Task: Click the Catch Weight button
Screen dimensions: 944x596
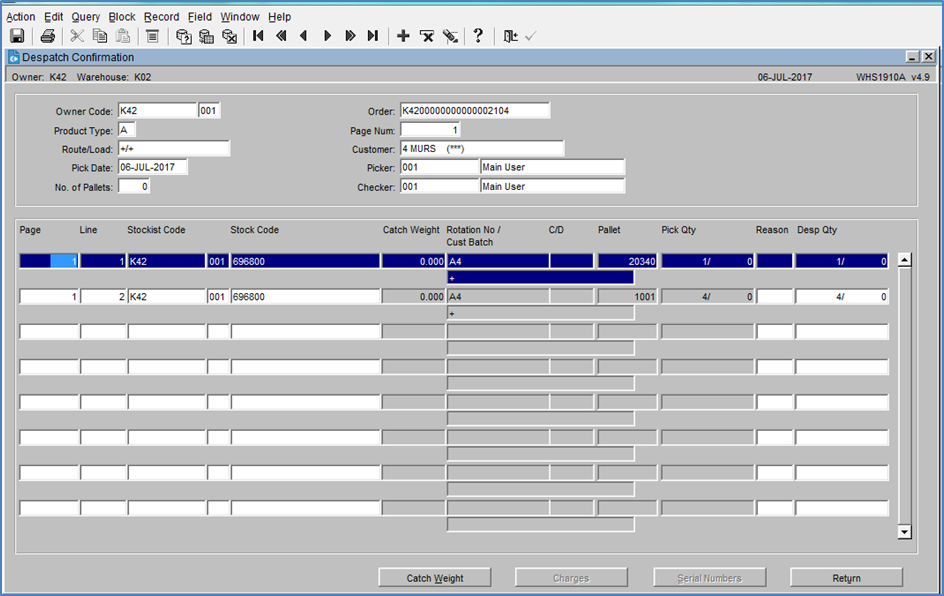Action: [x=435, y=578]
